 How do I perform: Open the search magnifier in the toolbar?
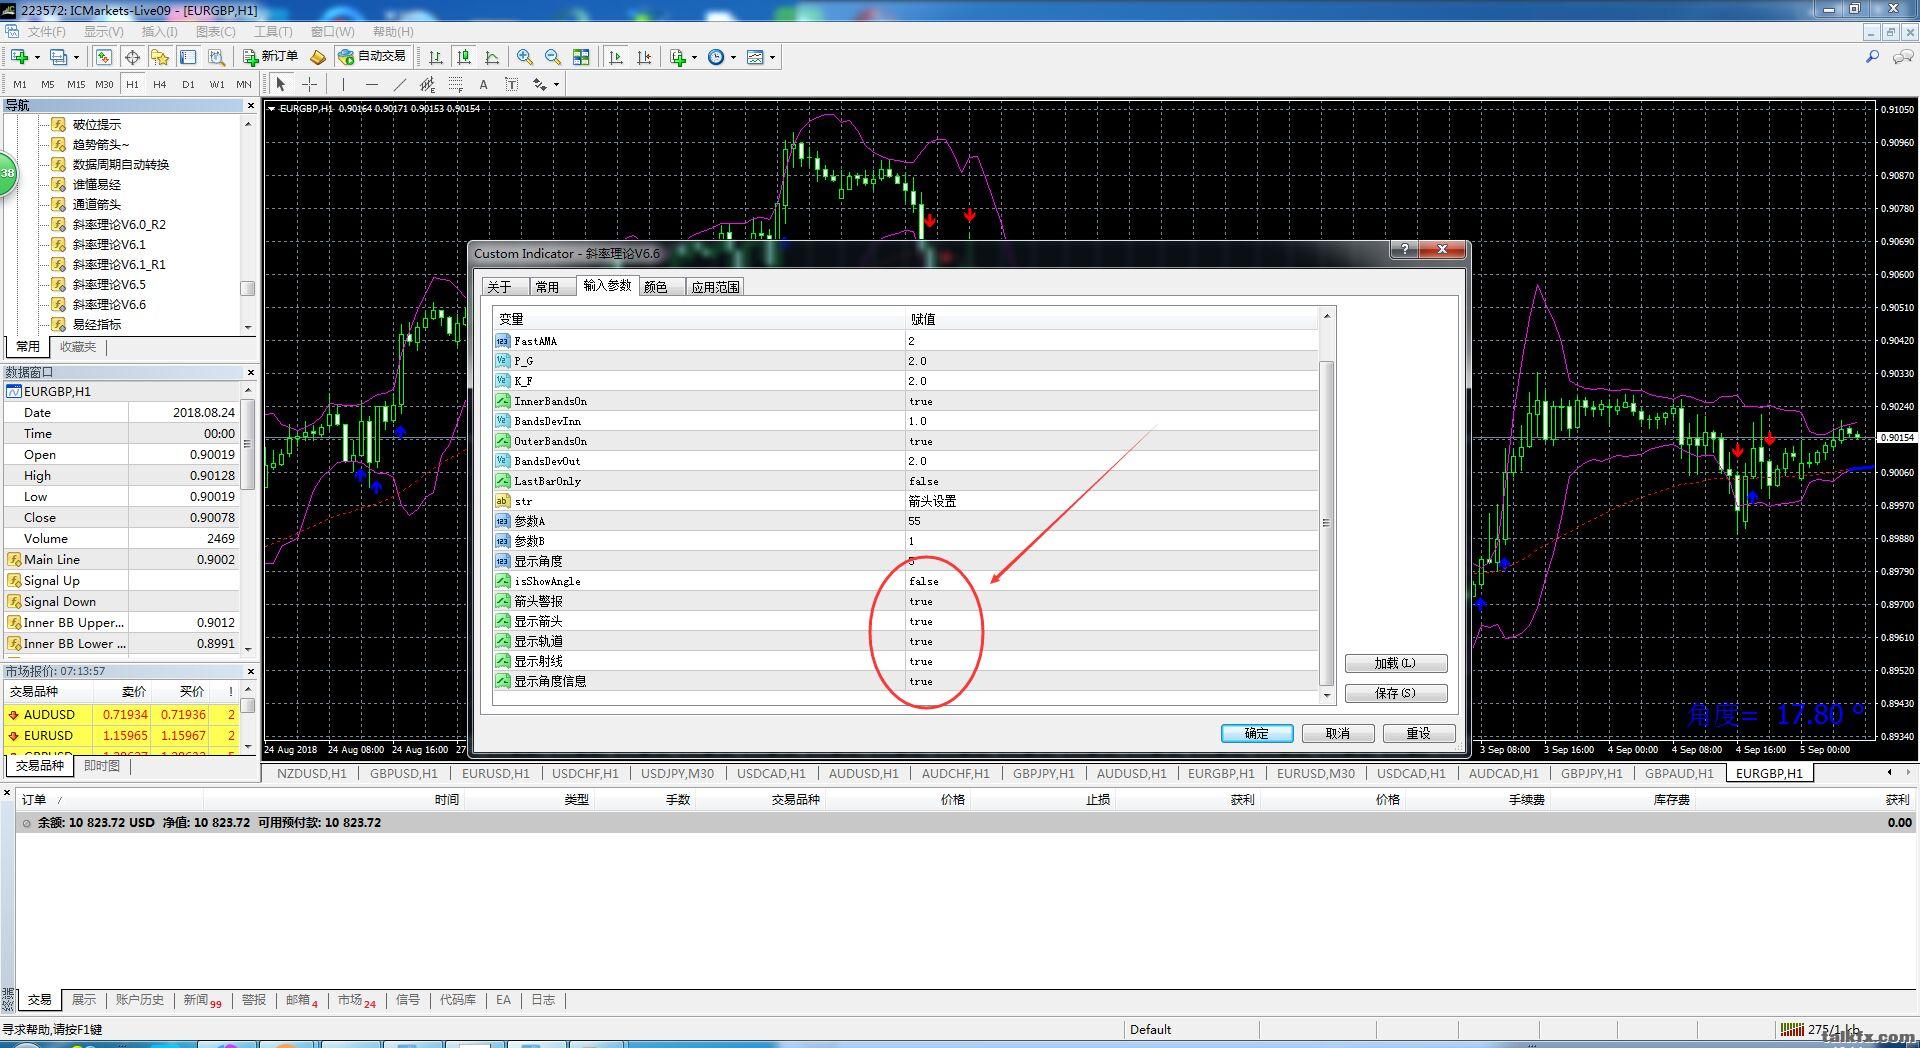(1872, 57)
